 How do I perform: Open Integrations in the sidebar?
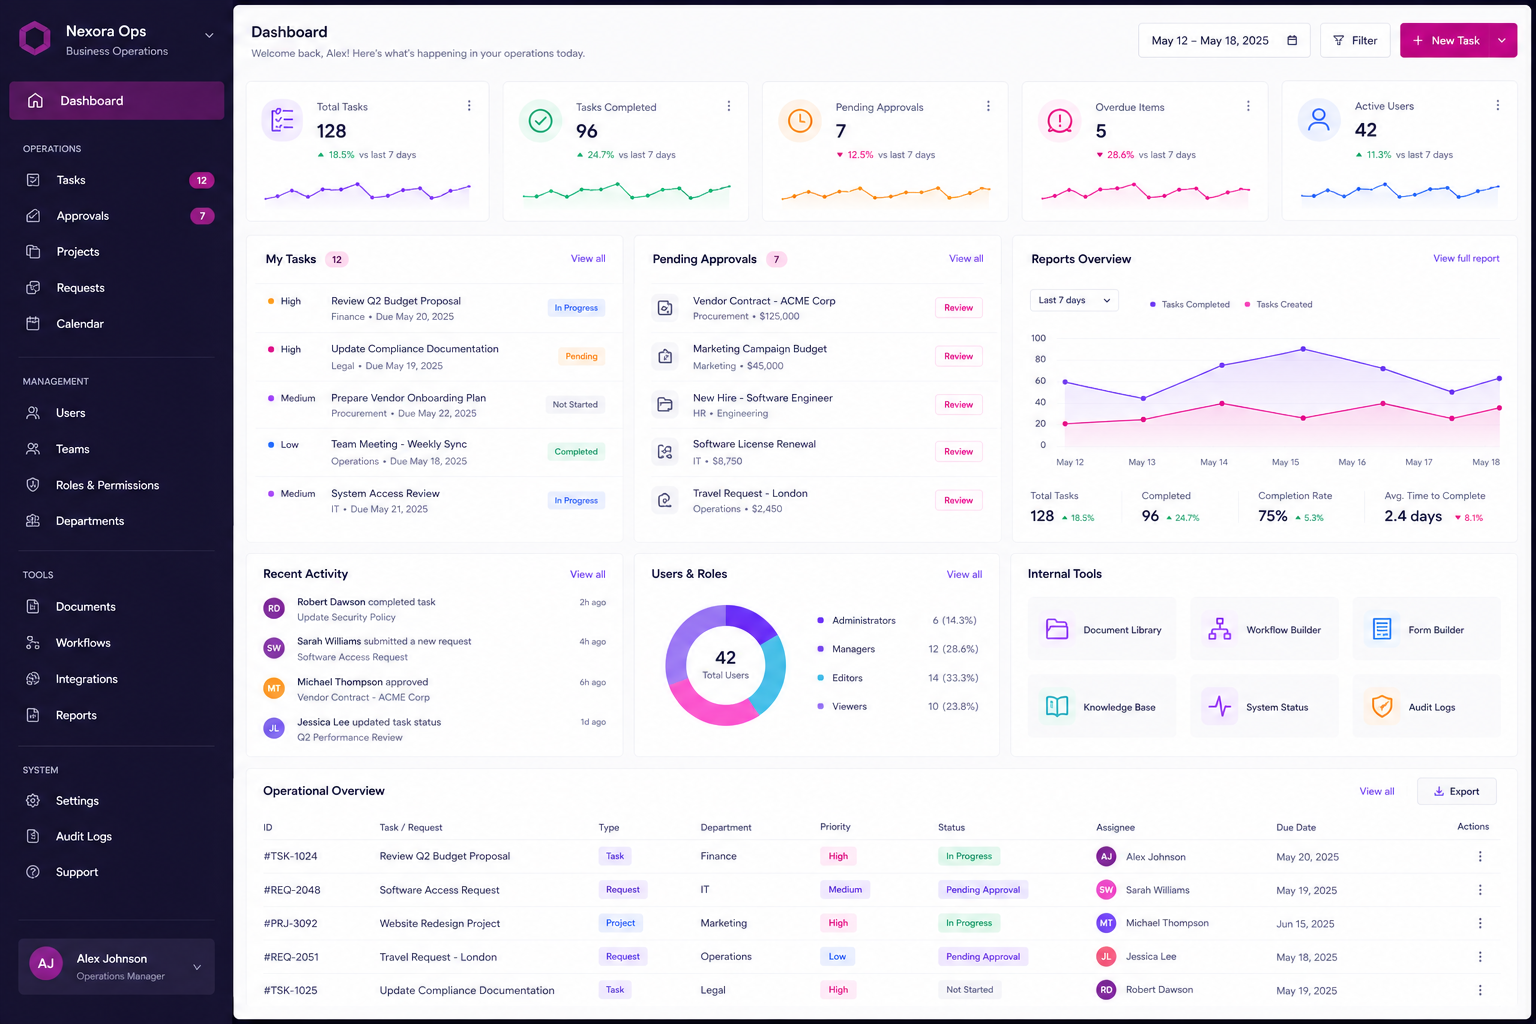coord(116,679)
